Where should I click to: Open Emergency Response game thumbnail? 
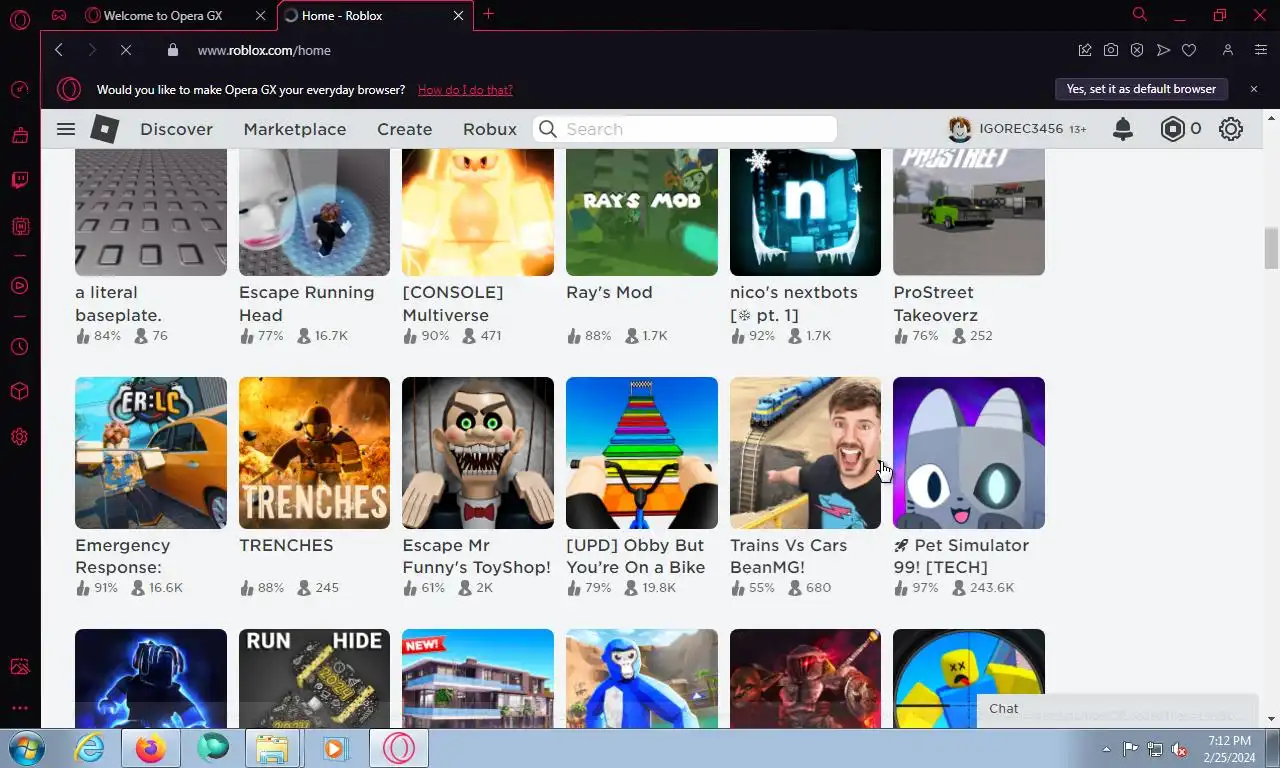[151, 453]
